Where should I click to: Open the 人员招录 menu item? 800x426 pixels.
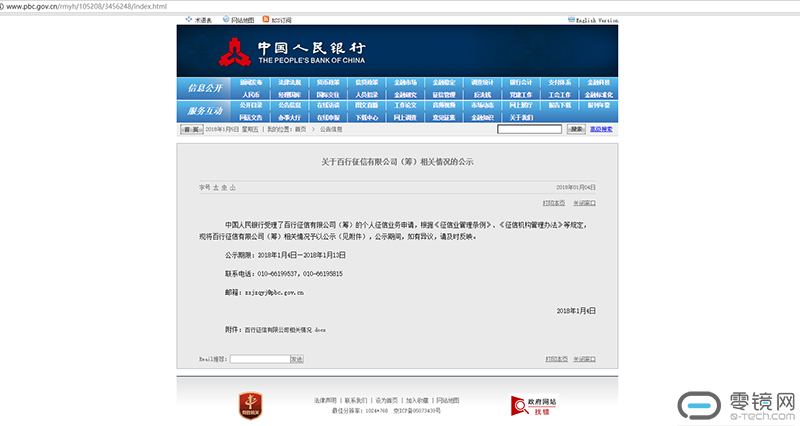(367, 94)
